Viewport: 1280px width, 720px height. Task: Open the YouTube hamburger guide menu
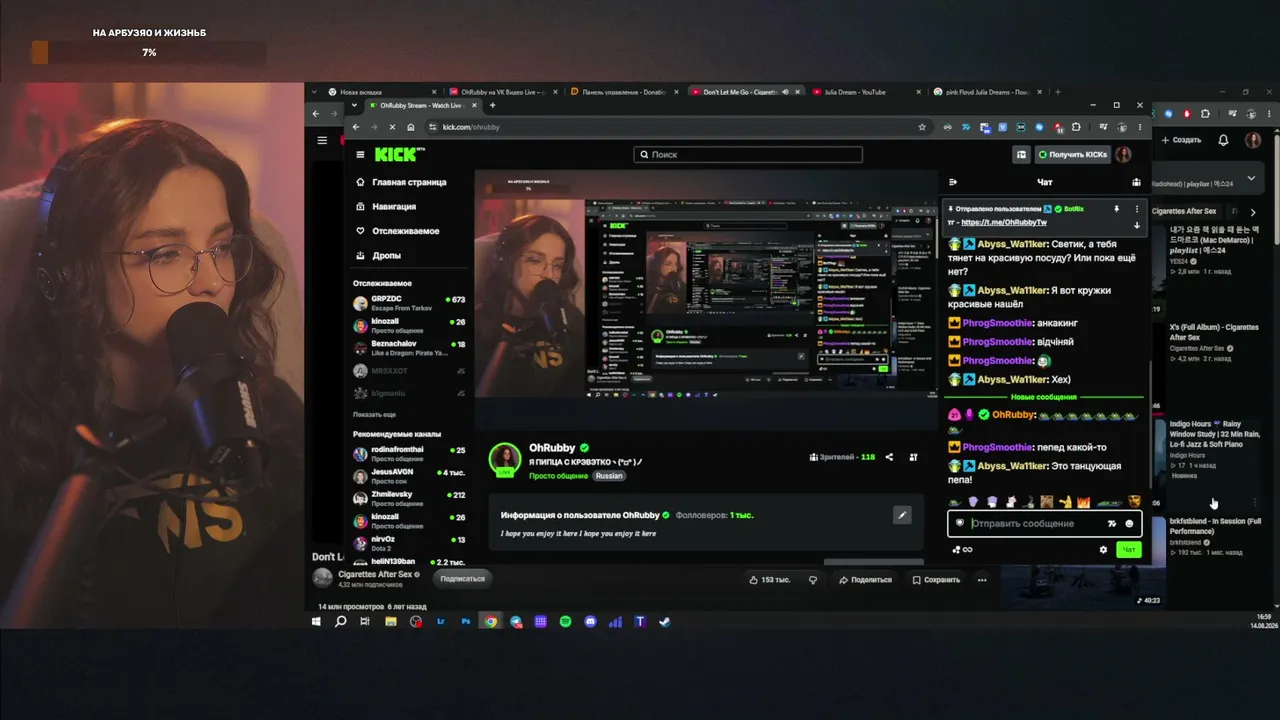point(322,140)
